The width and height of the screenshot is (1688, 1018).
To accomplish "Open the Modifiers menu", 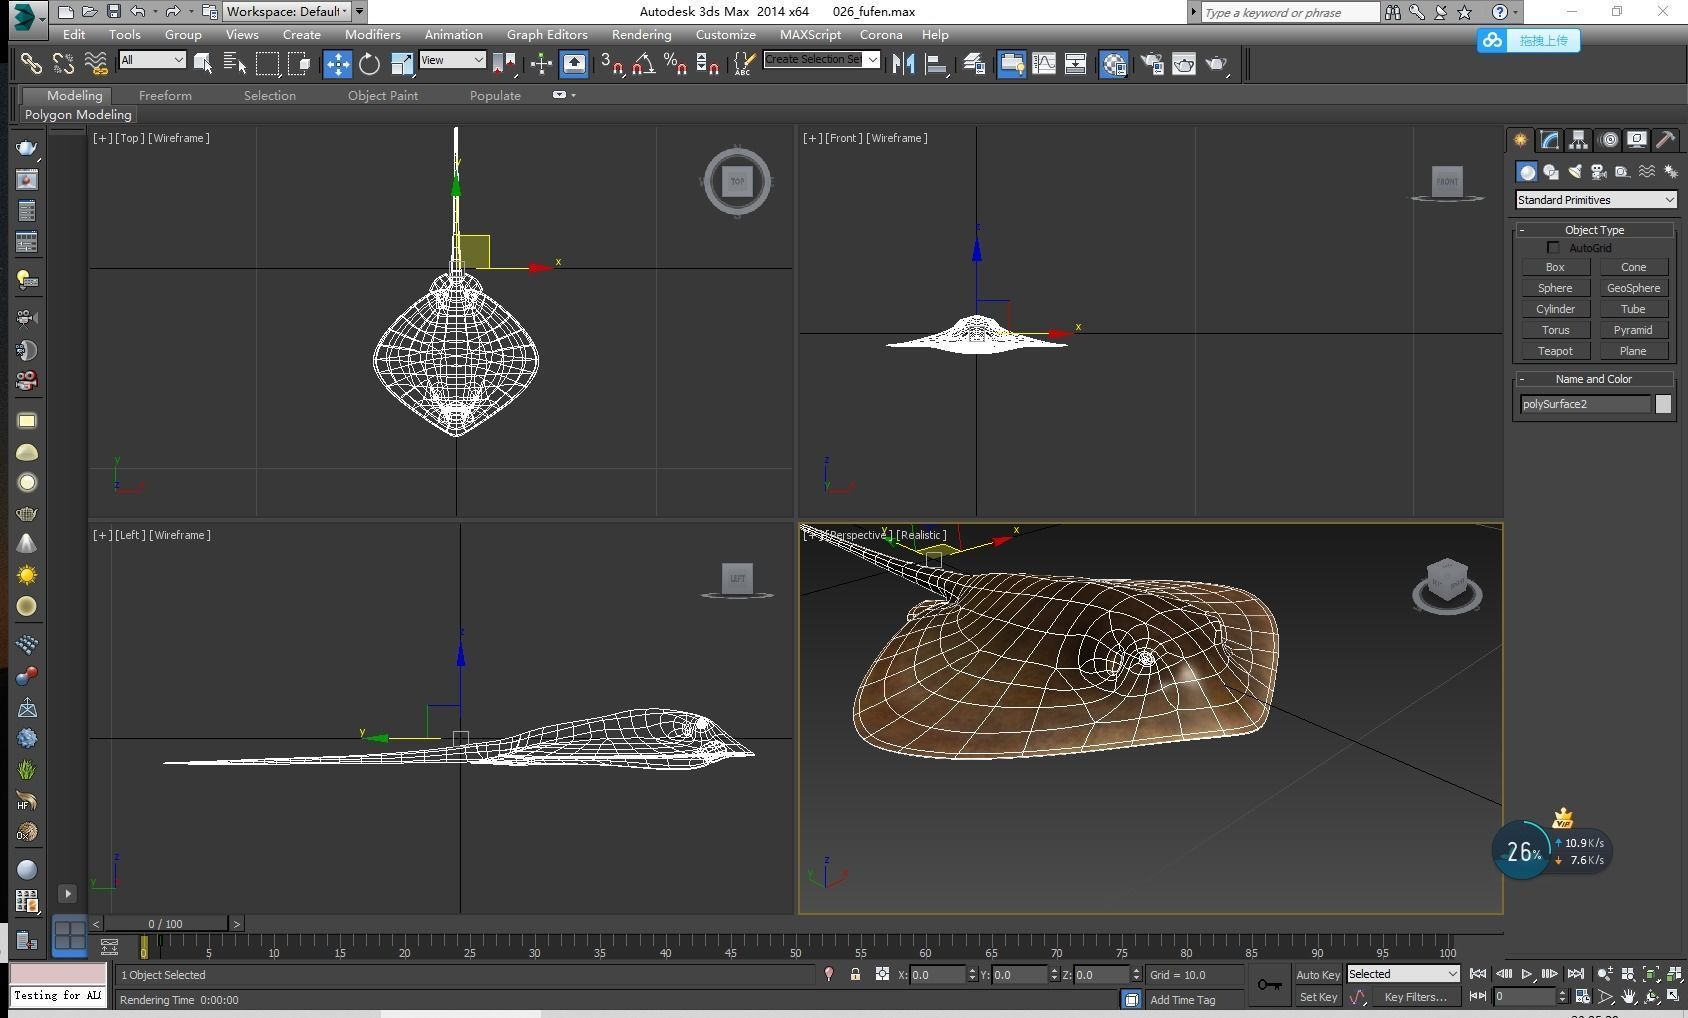I will [x=372, y=34].
